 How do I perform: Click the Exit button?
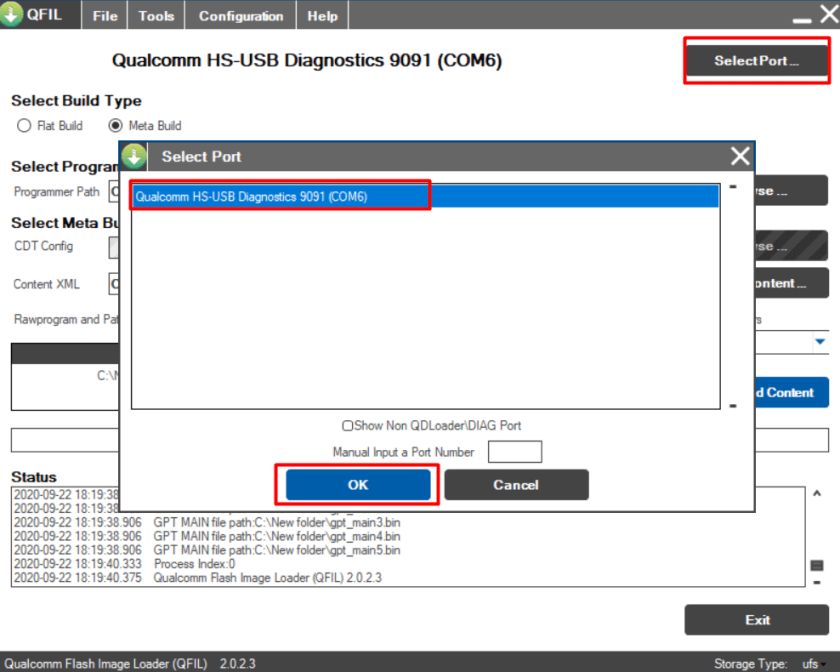[x=756, y=620]
